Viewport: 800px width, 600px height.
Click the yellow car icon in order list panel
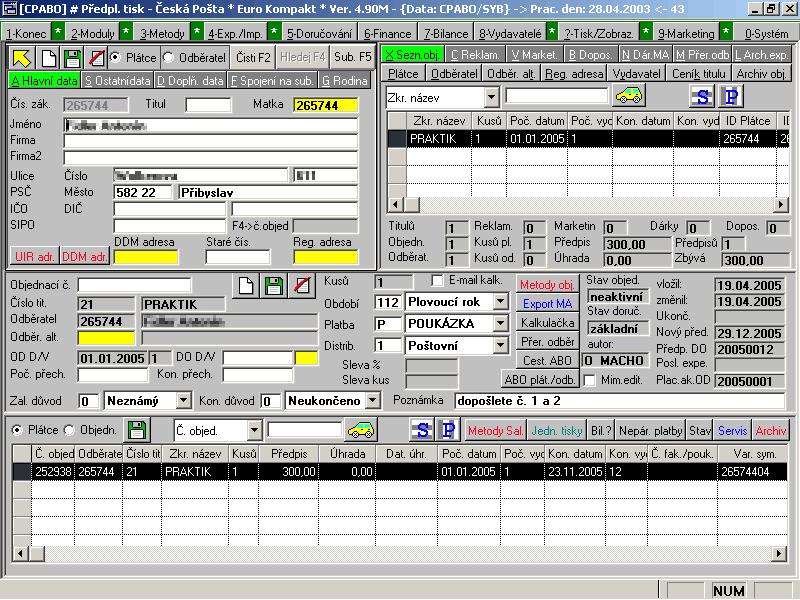click(629, 96)
